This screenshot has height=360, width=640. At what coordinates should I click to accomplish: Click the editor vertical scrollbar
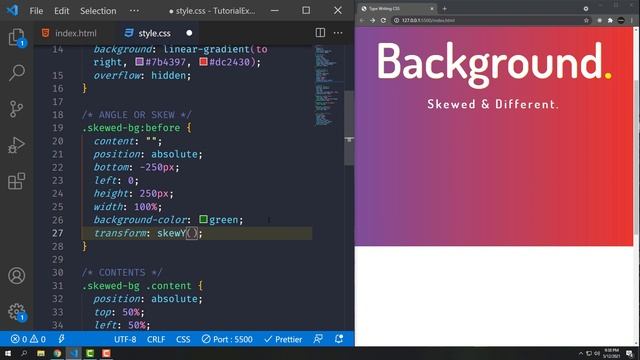tap(349, 127)
